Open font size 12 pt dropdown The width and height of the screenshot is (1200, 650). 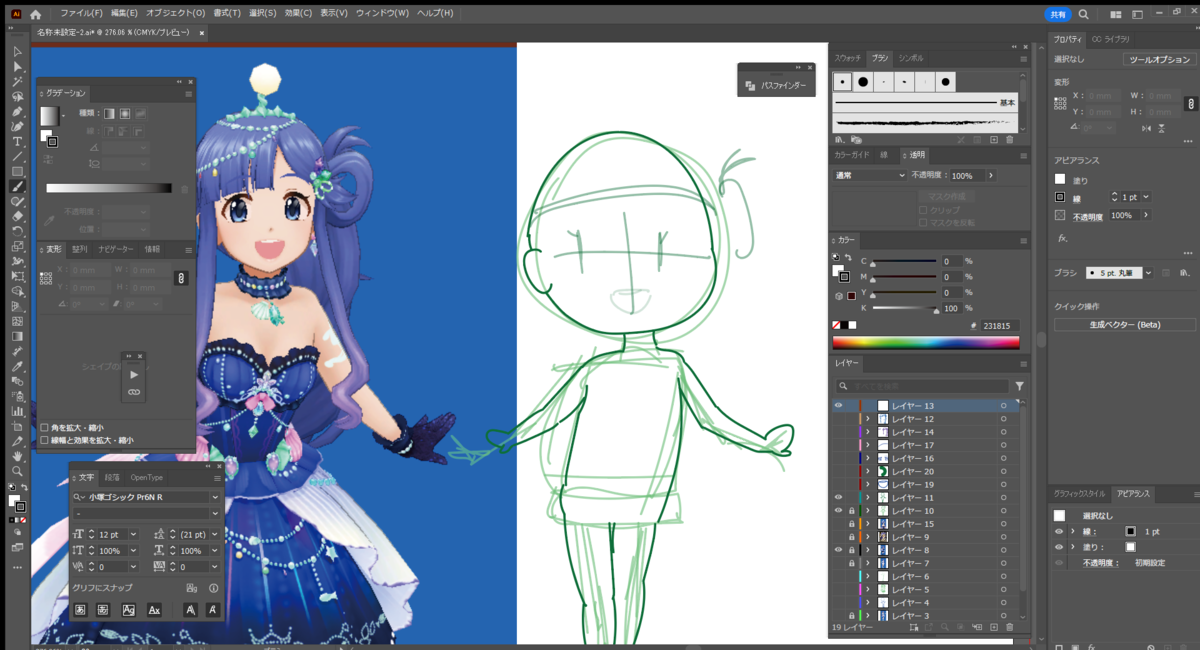134,535
